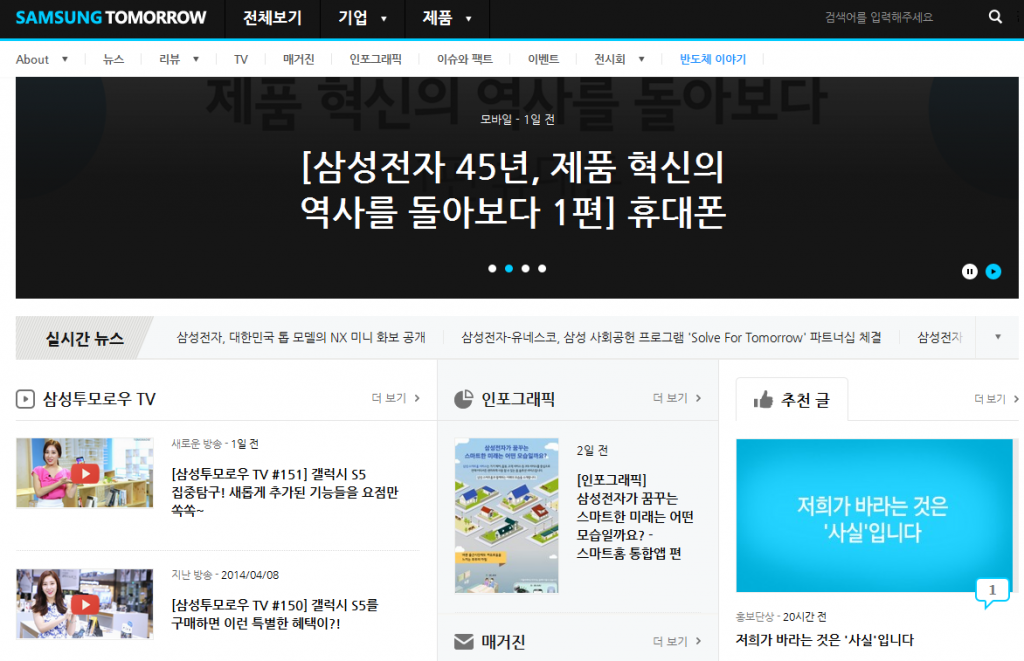Open the 유네스코 Solve For Tomorrow news link
Image resolution: width=1024 pixels, height=661 pixels.
pos(671,338)
